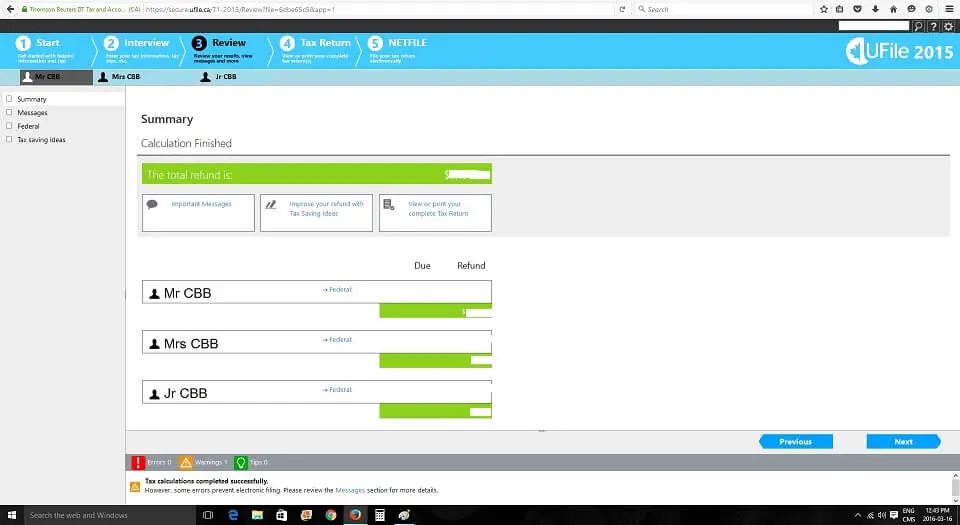Click the Firefox Search box
Screen dimensions: 960x525
pyautogui.click(x=725, y=9)
